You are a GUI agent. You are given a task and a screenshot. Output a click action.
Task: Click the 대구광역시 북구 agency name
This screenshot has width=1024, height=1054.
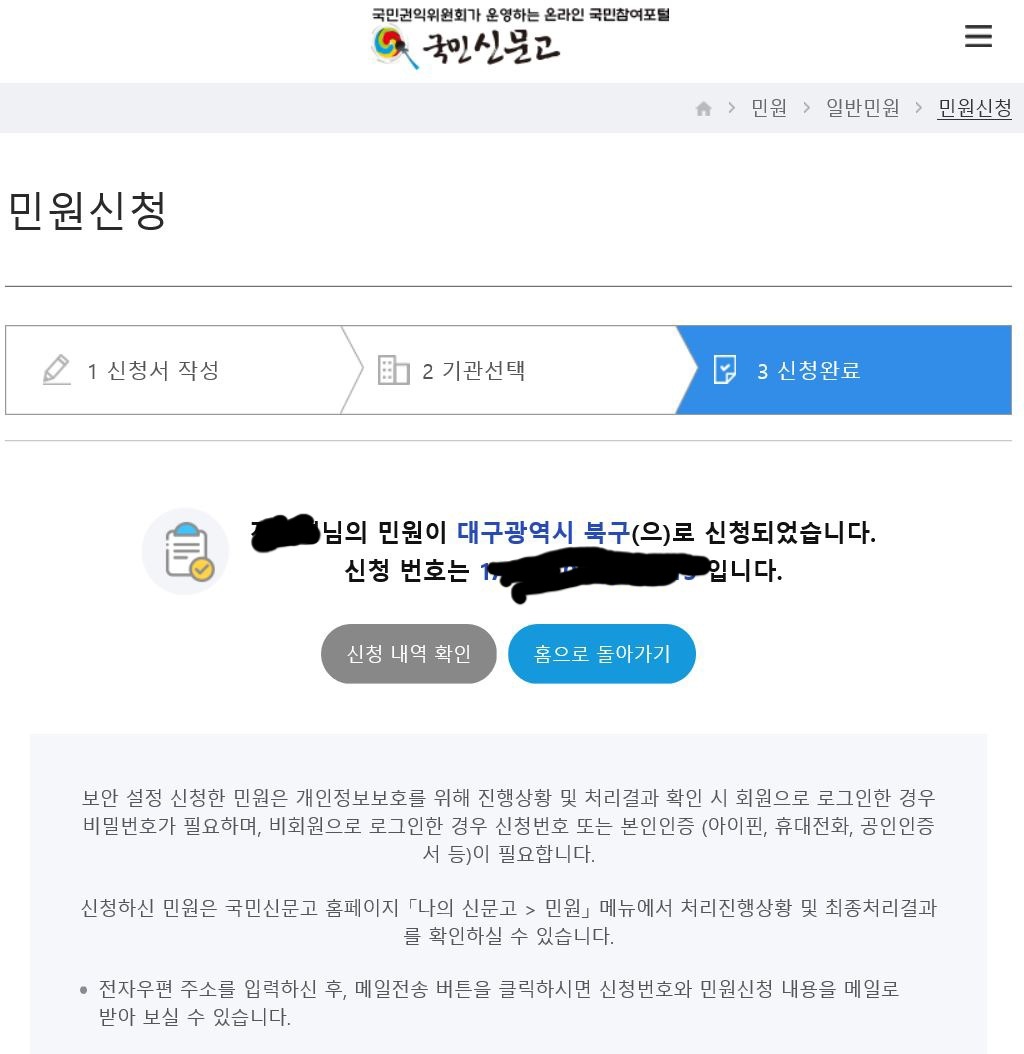pyautogui.click(x=543, y=532)
